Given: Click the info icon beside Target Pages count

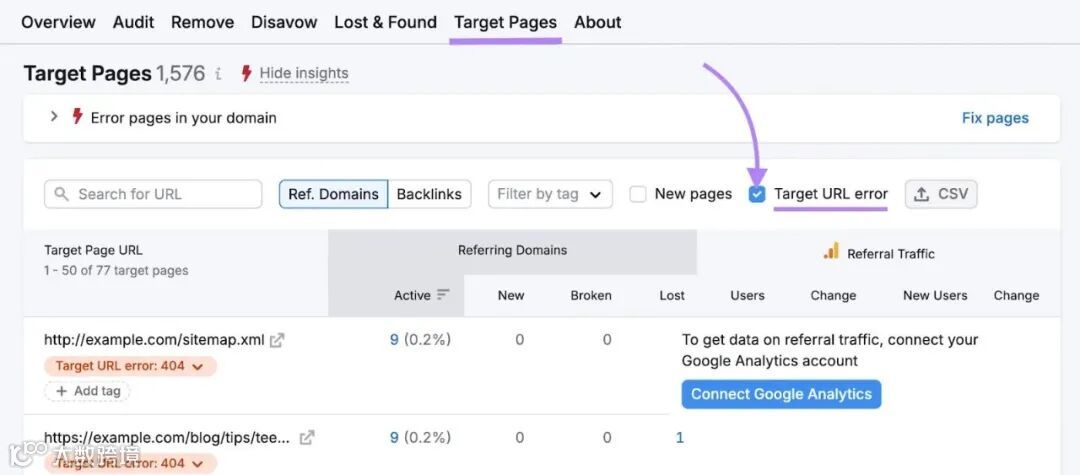Looking at the screenshot, I should [x=218, y=73].
